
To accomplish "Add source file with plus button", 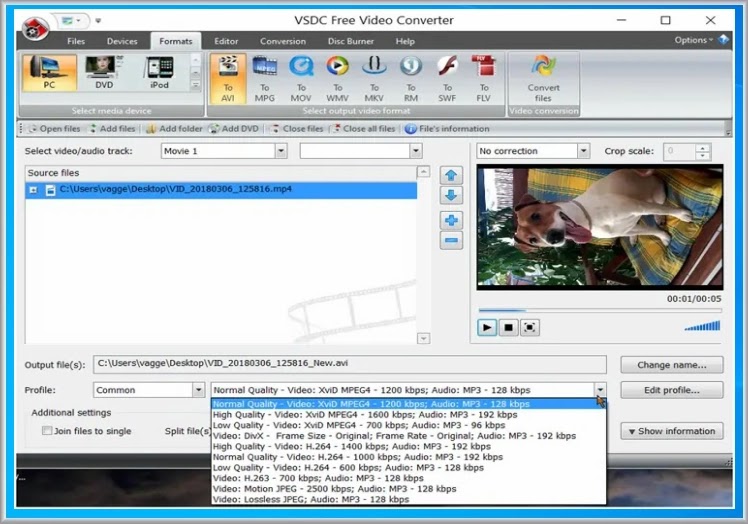I will (x=451, y=220).
